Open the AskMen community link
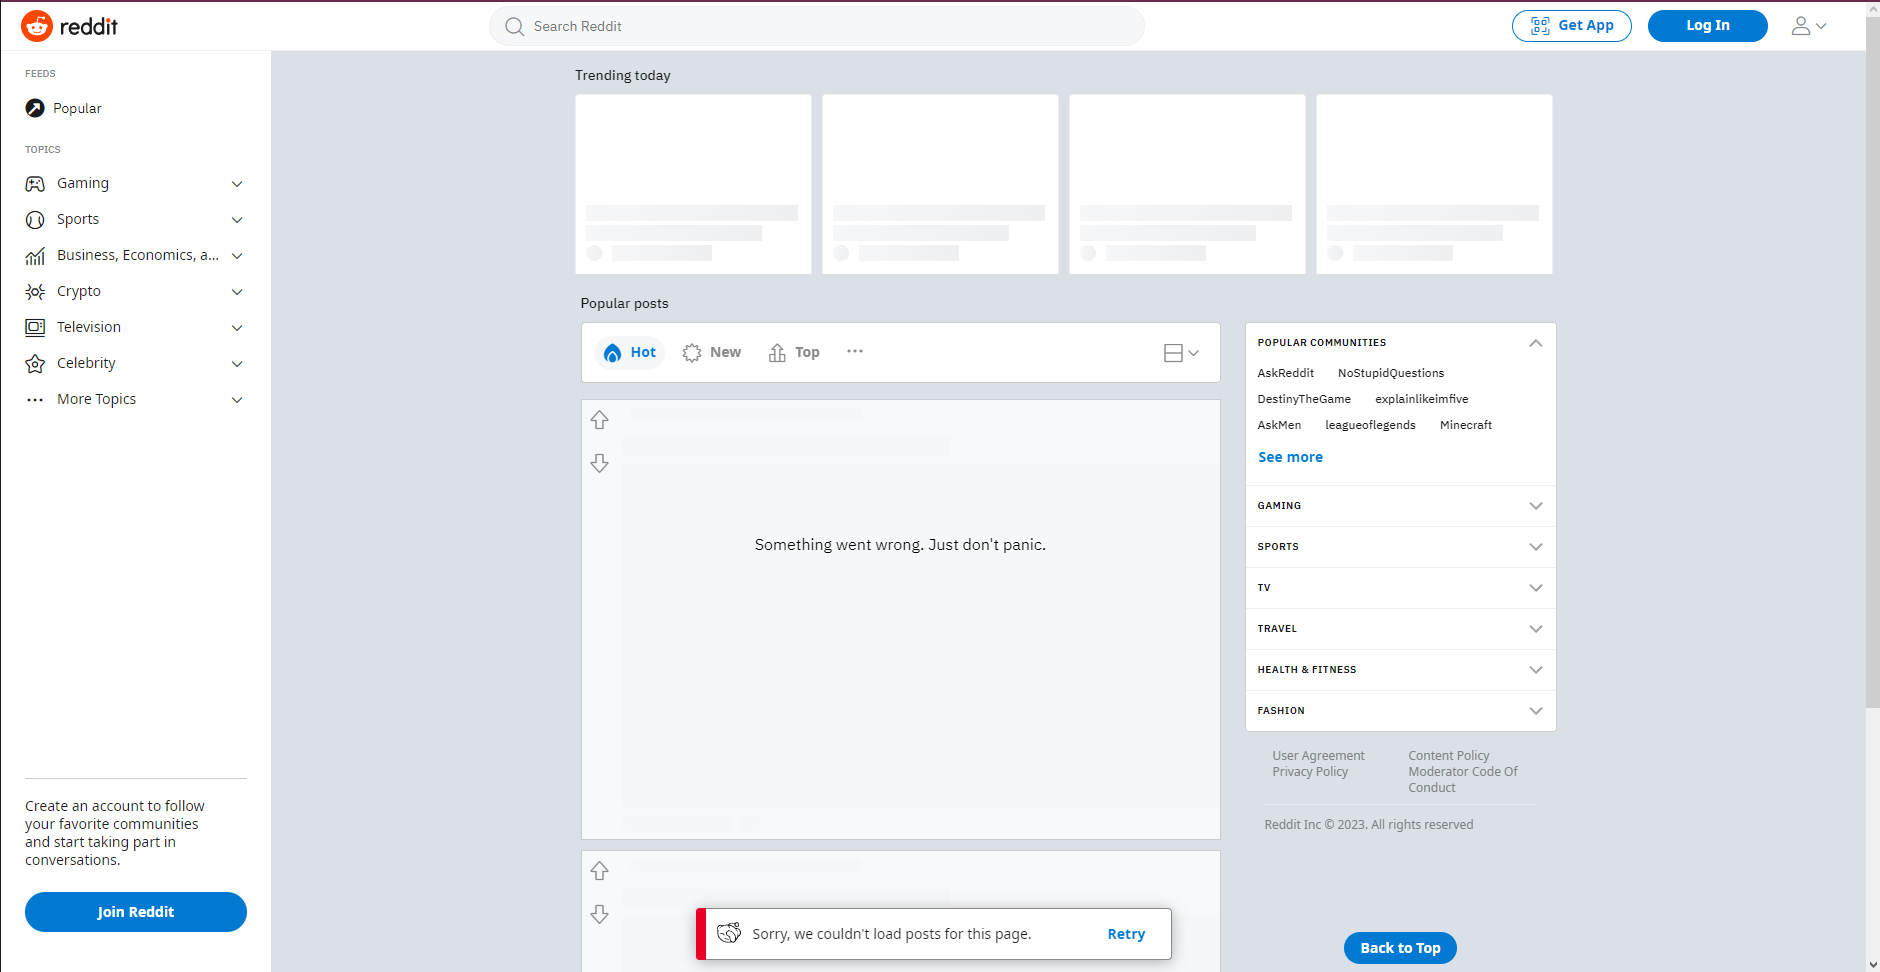Image resolution: width=1880 pixels, height=972 pixels. (x=1280, y=425)
